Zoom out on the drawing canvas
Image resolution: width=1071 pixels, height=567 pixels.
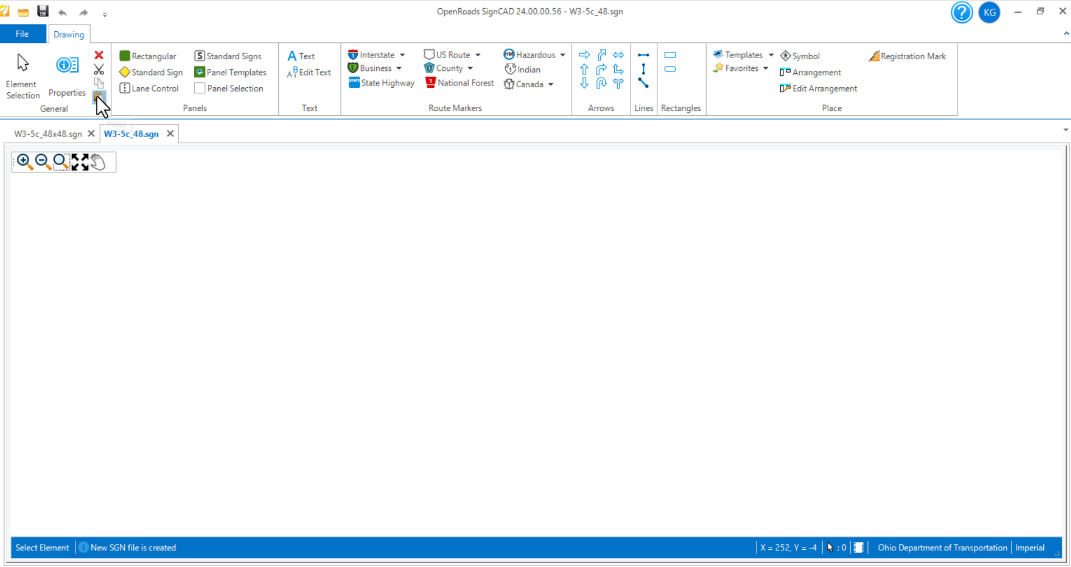coord(43,162)
